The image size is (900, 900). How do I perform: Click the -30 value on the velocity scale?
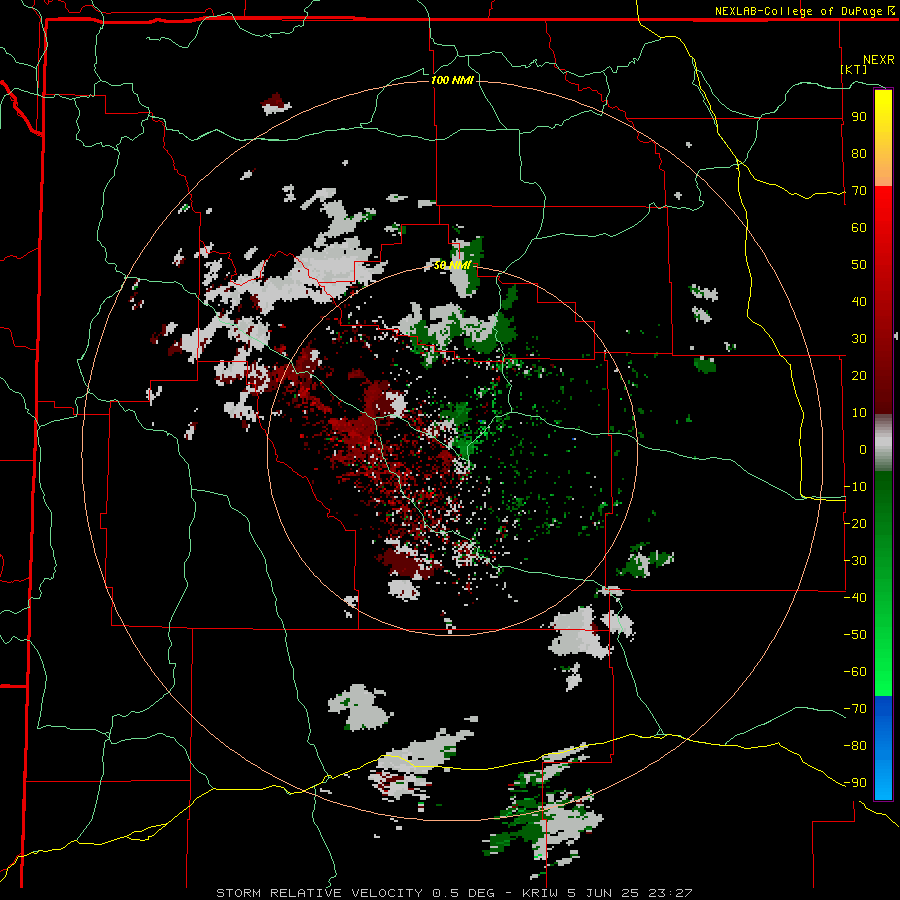click(x=855, y=561)
